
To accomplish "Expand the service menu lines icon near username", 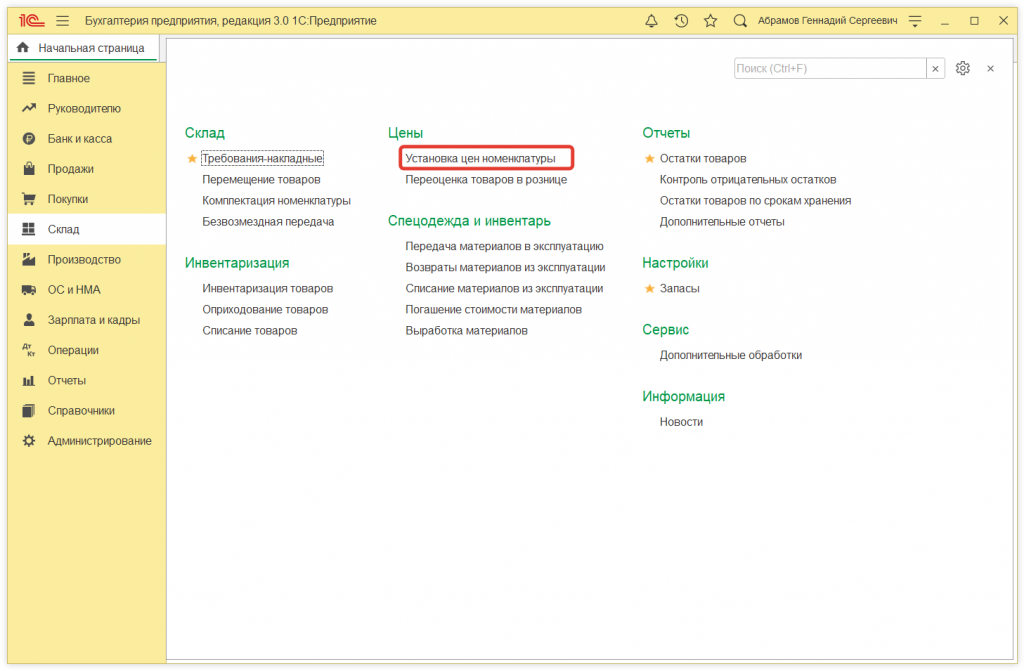I will pos(914,20).
